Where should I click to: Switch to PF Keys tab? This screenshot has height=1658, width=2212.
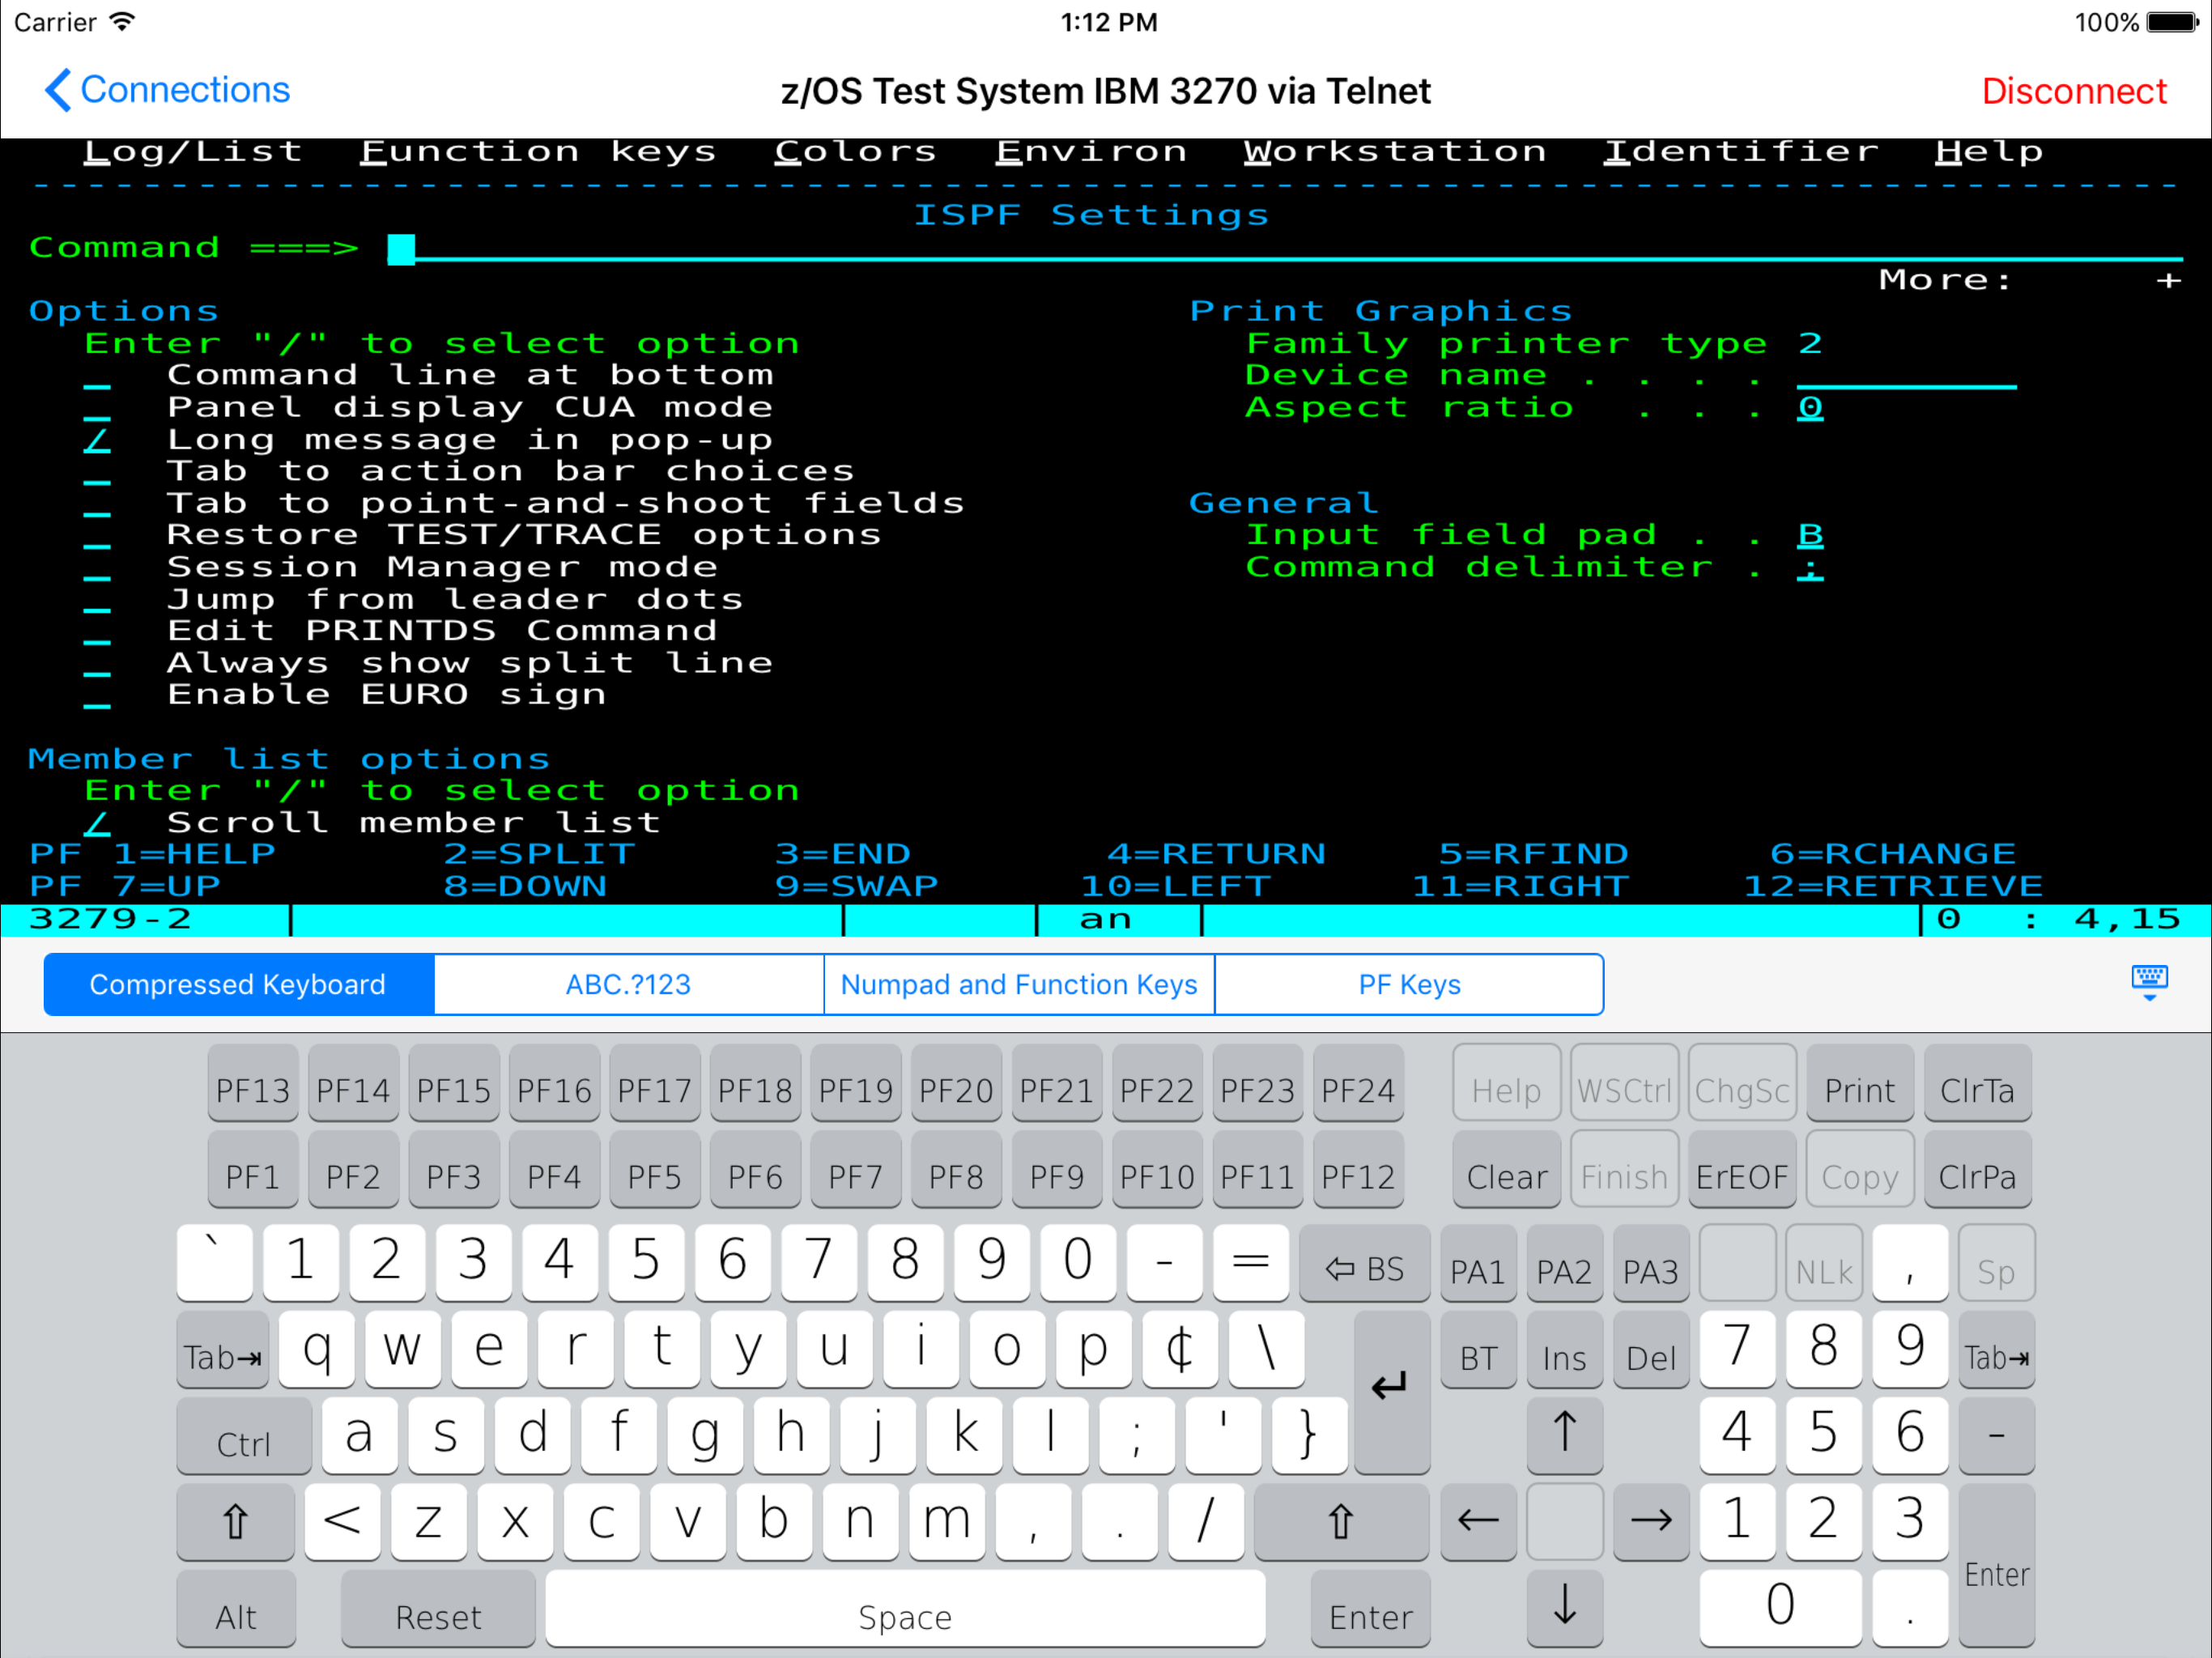click(x=1409, y=985)
